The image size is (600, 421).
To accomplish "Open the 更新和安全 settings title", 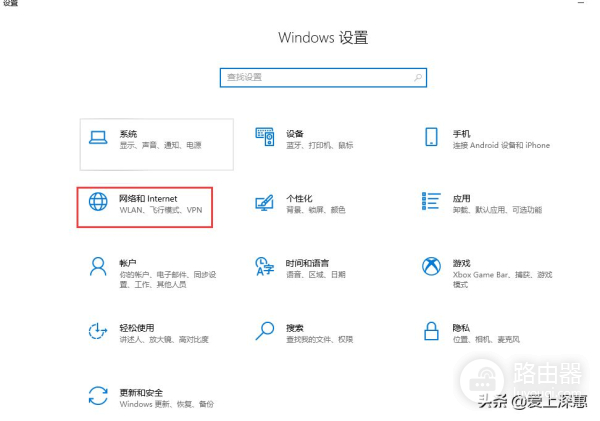I will pos(141,393).
